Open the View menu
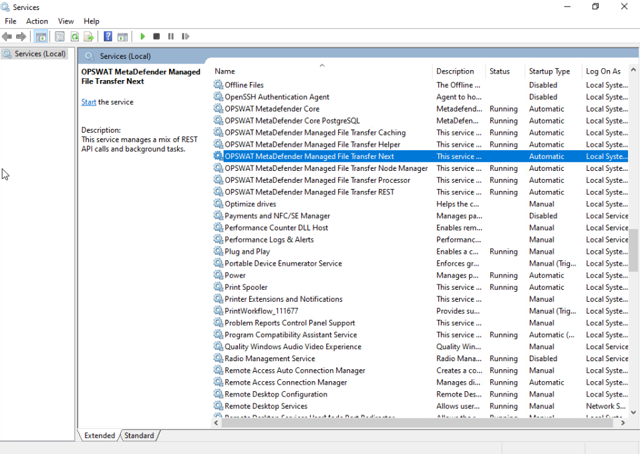This screenshot has height=454, width=640. tap(66, 21)
